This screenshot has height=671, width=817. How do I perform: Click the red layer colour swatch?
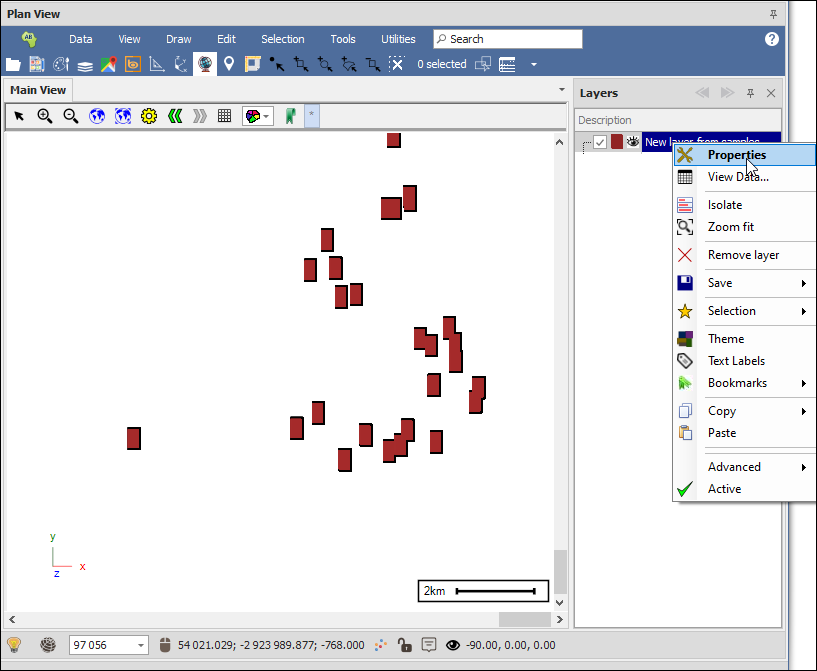[x=617, y=142]
